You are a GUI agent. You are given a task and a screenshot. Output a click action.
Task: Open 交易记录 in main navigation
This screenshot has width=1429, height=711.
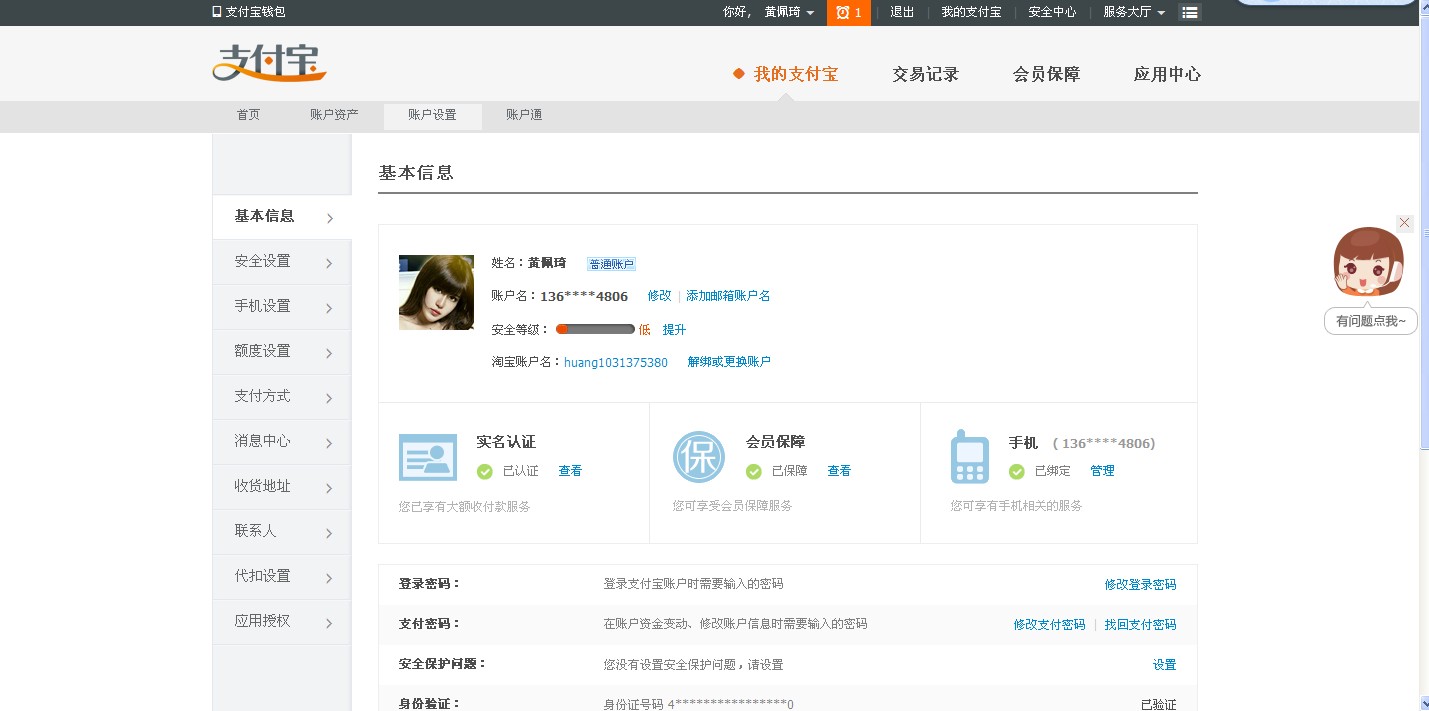coord(926,74)
